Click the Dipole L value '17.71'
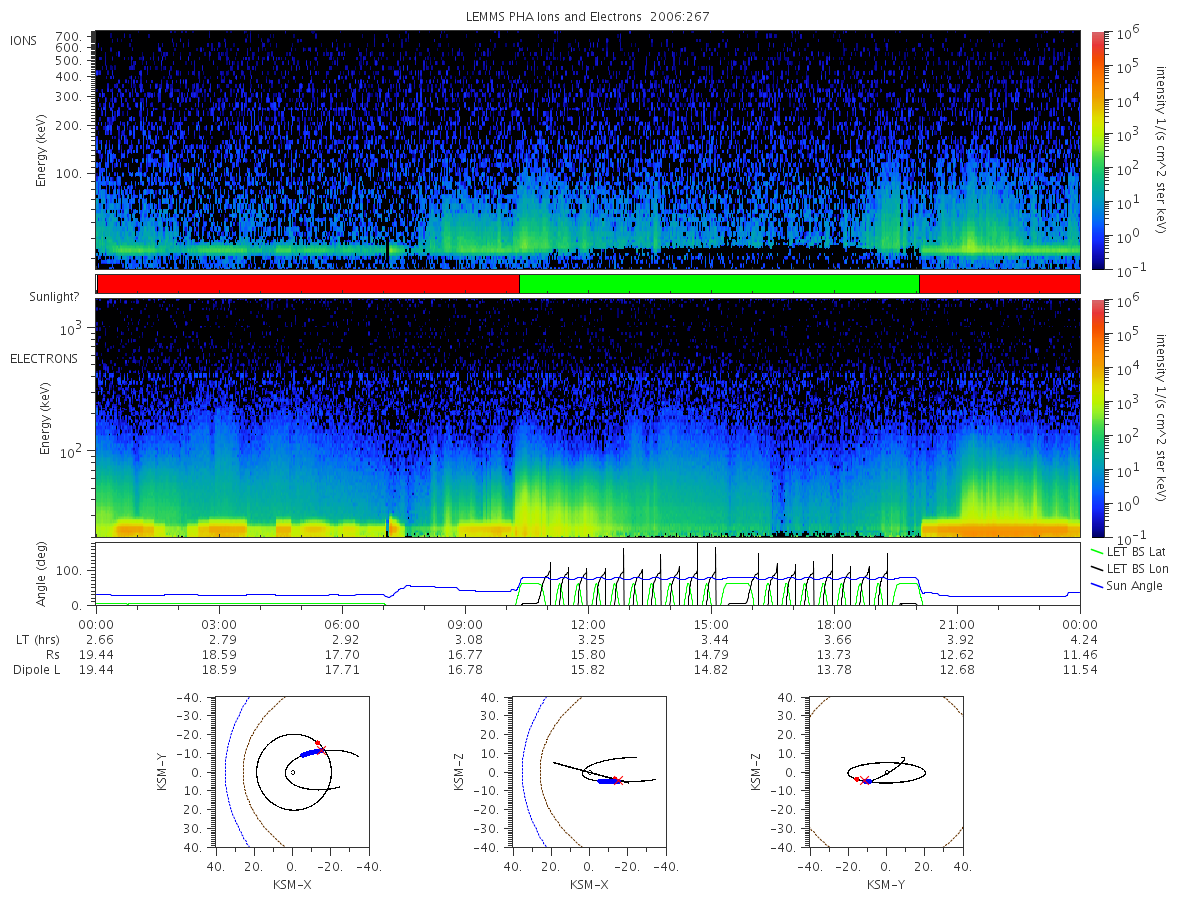 [x=342, y=670]
